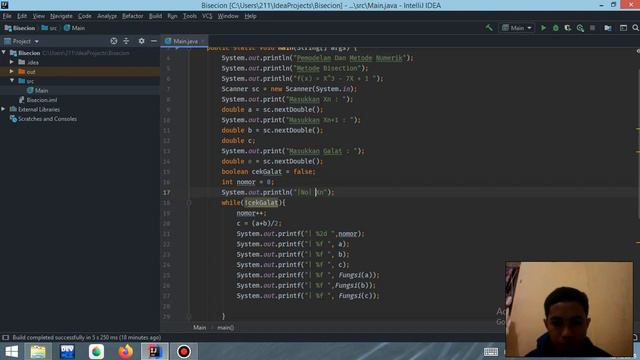The image size is (640, 360).
Task: Click the Build project hammer icon
Action: pos(489,28)
